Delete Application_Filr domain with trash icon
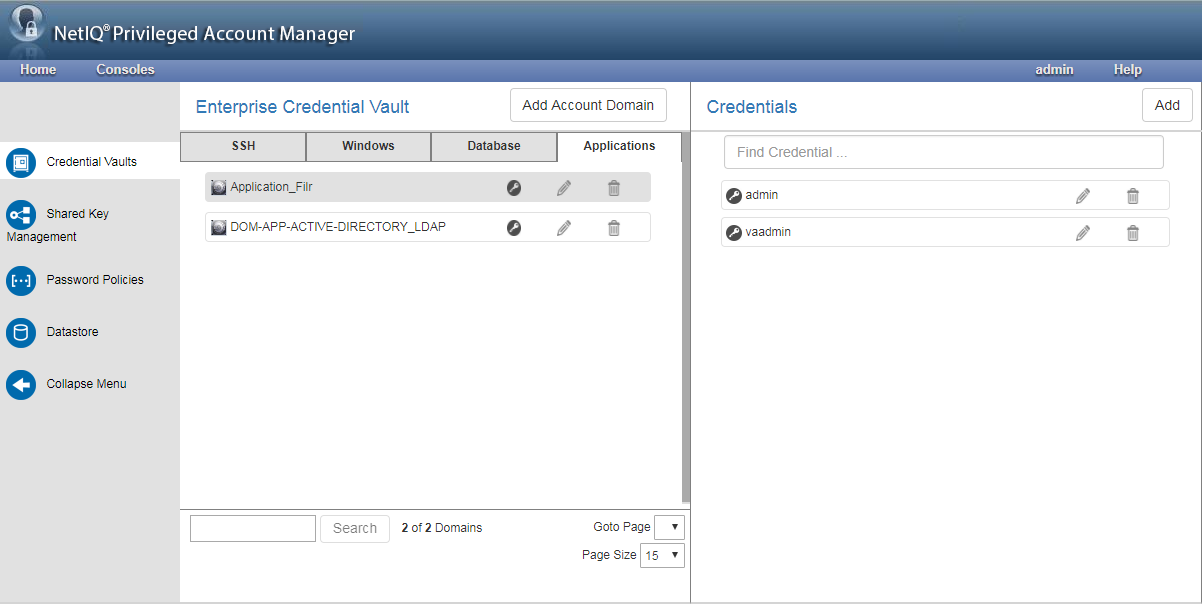 [614, 187]
